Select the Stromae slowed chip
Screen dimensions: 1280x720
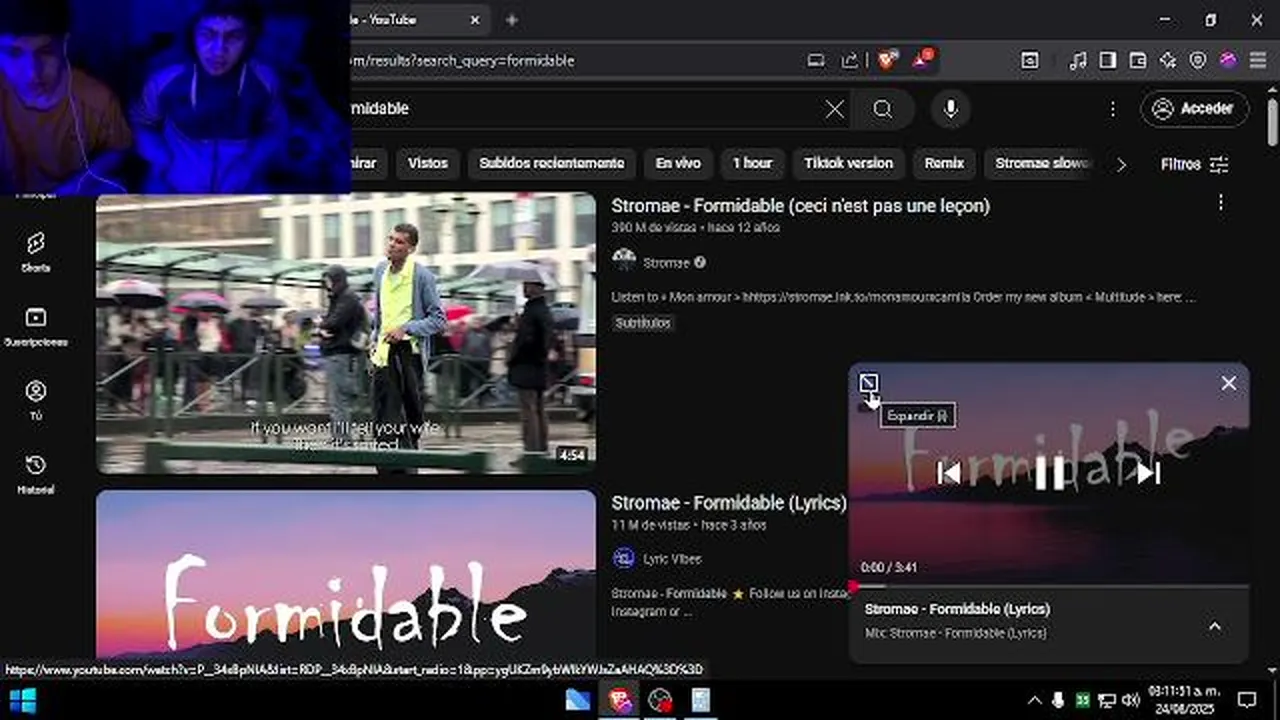[1041, 163]
